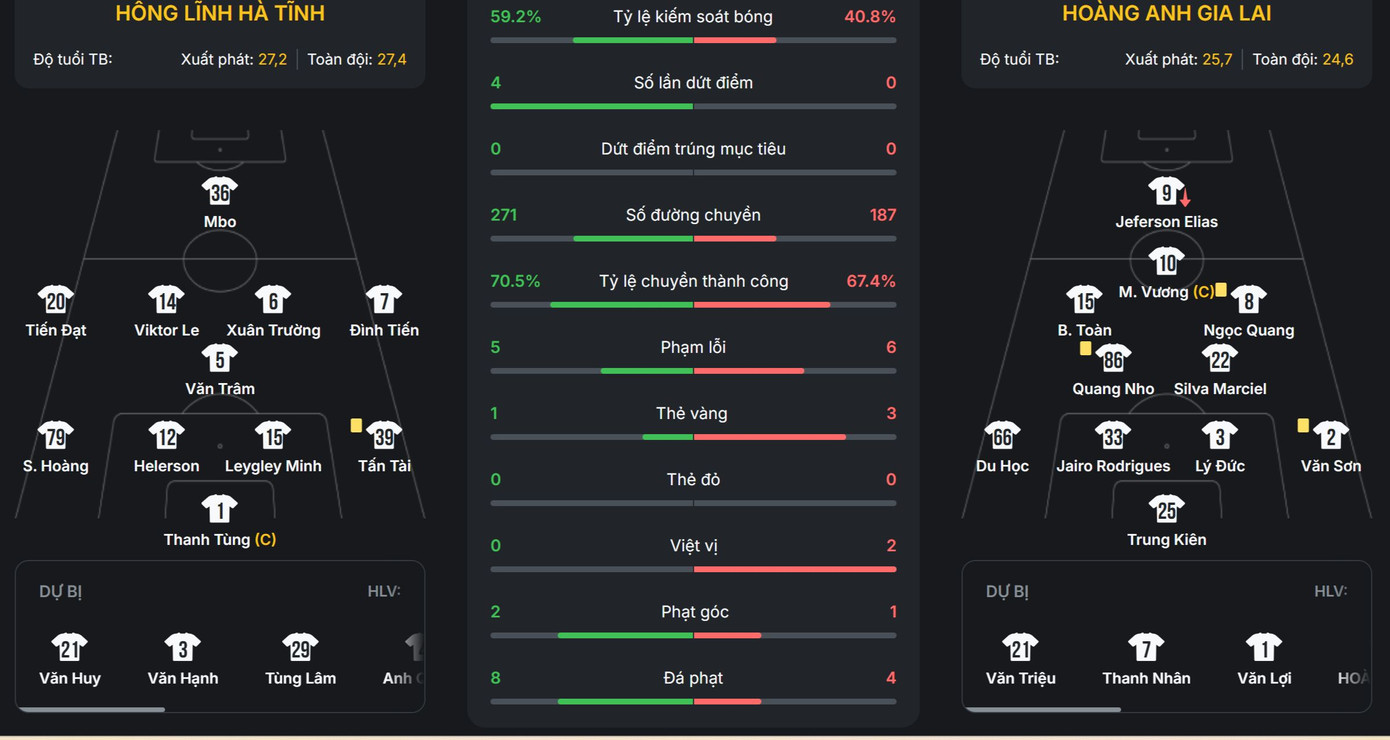Click Thanh Tùng's goalkeeper jersey icon
Image resolution: width=1390 pixels, height=740 pixels.
[220, 509]
